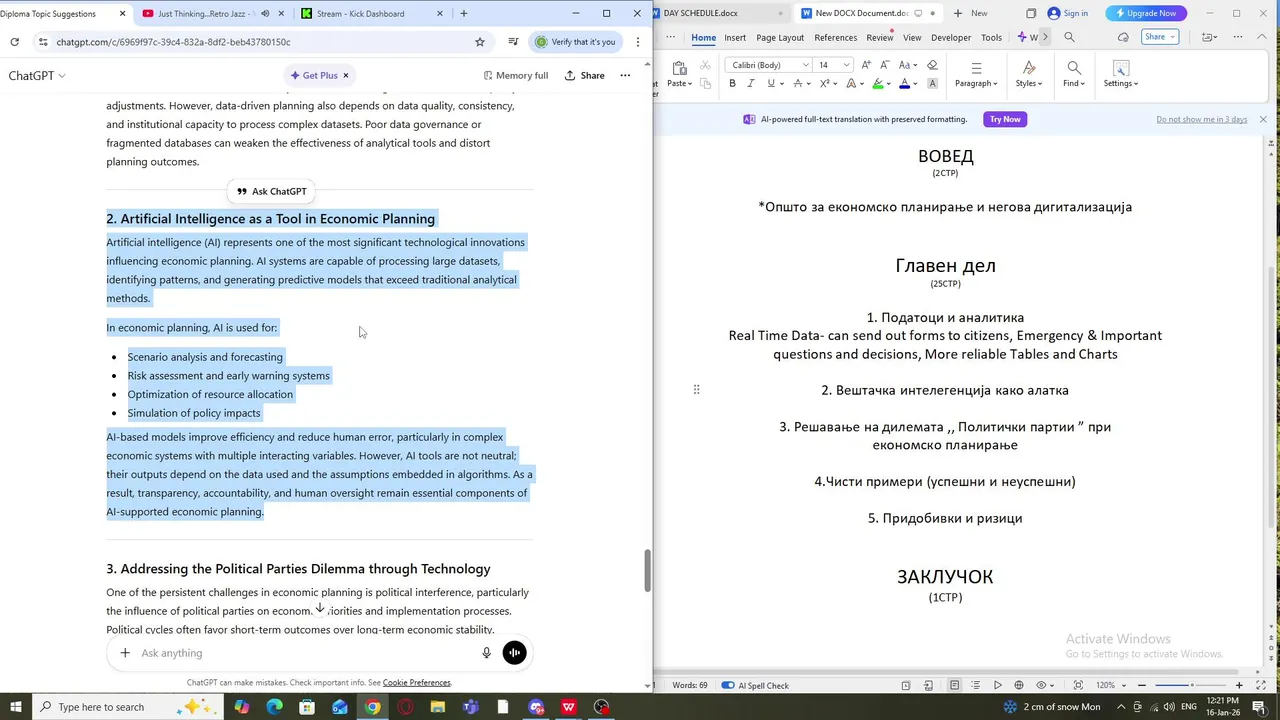Open the Calibri (Body) font dropdown
This screenshot has height=720, width=1280.
click(x=769, y=65)
